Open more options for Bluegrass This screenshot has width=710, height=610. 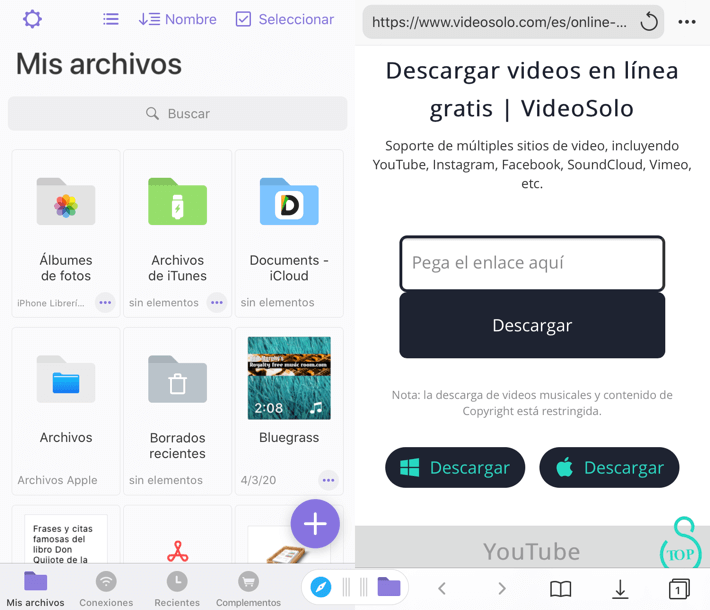tap(328, 480)
